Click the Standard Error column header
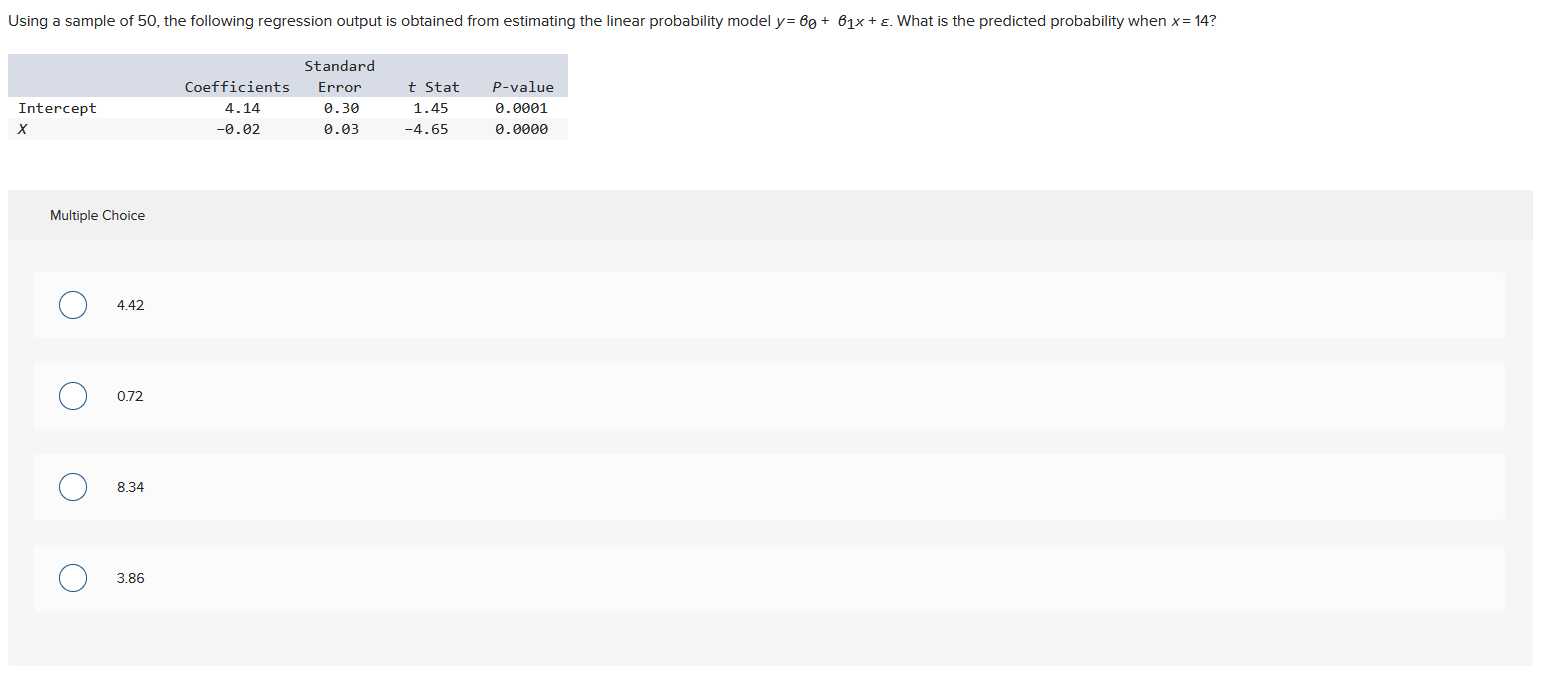This screenshot has height=685, width=1562. pos(339,76)
